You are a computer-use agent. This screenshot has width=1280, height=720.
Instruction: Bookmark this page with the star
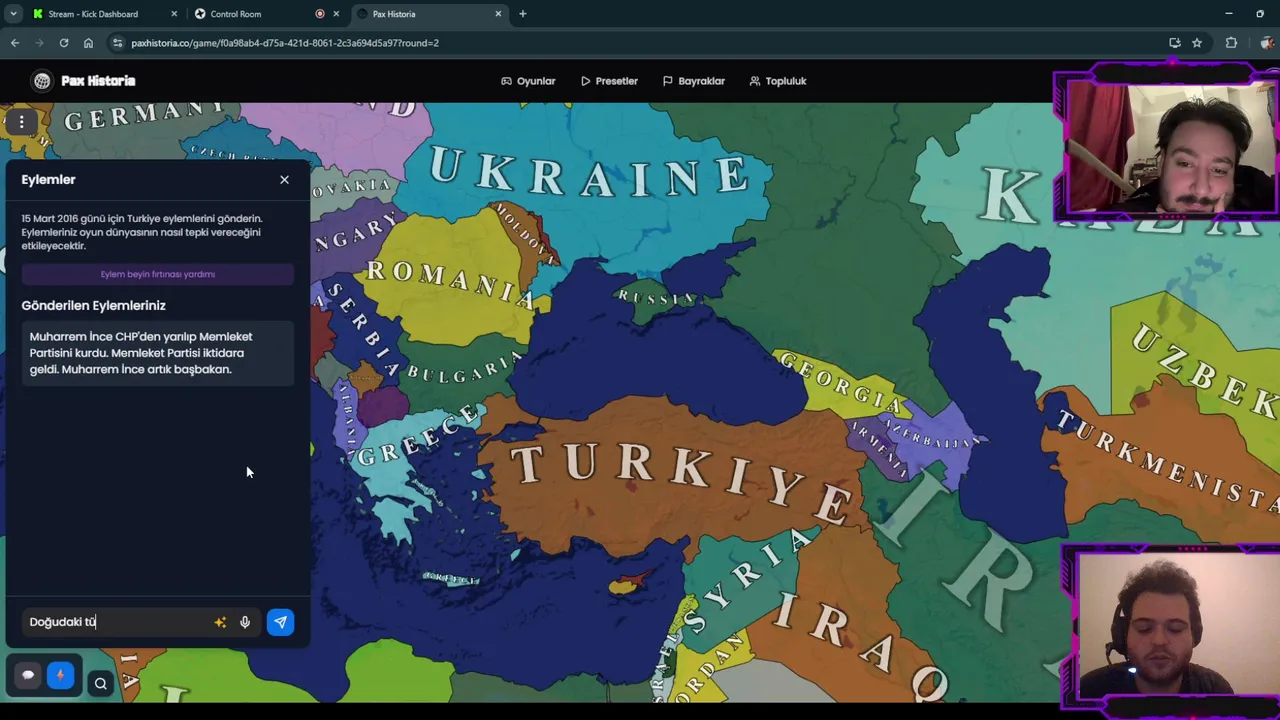tap(1197, 43)
